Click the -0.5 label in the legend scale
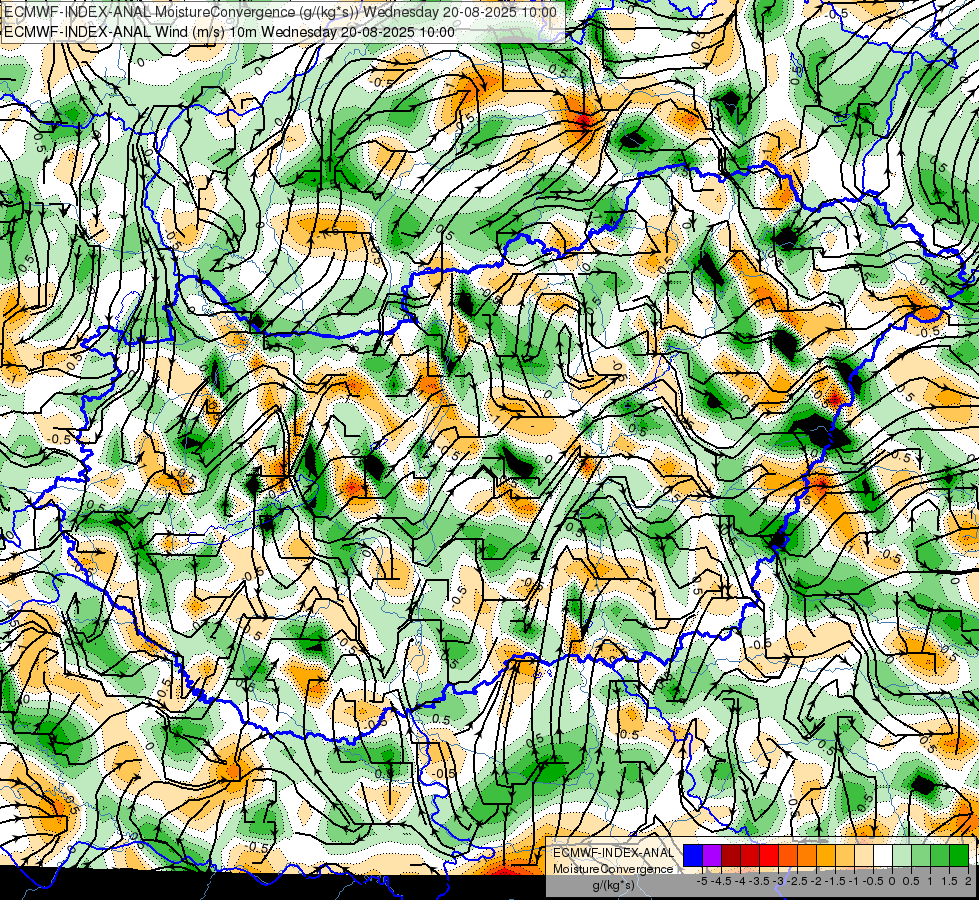This screenshot has height=900, width=979. (x=873, y=881)
